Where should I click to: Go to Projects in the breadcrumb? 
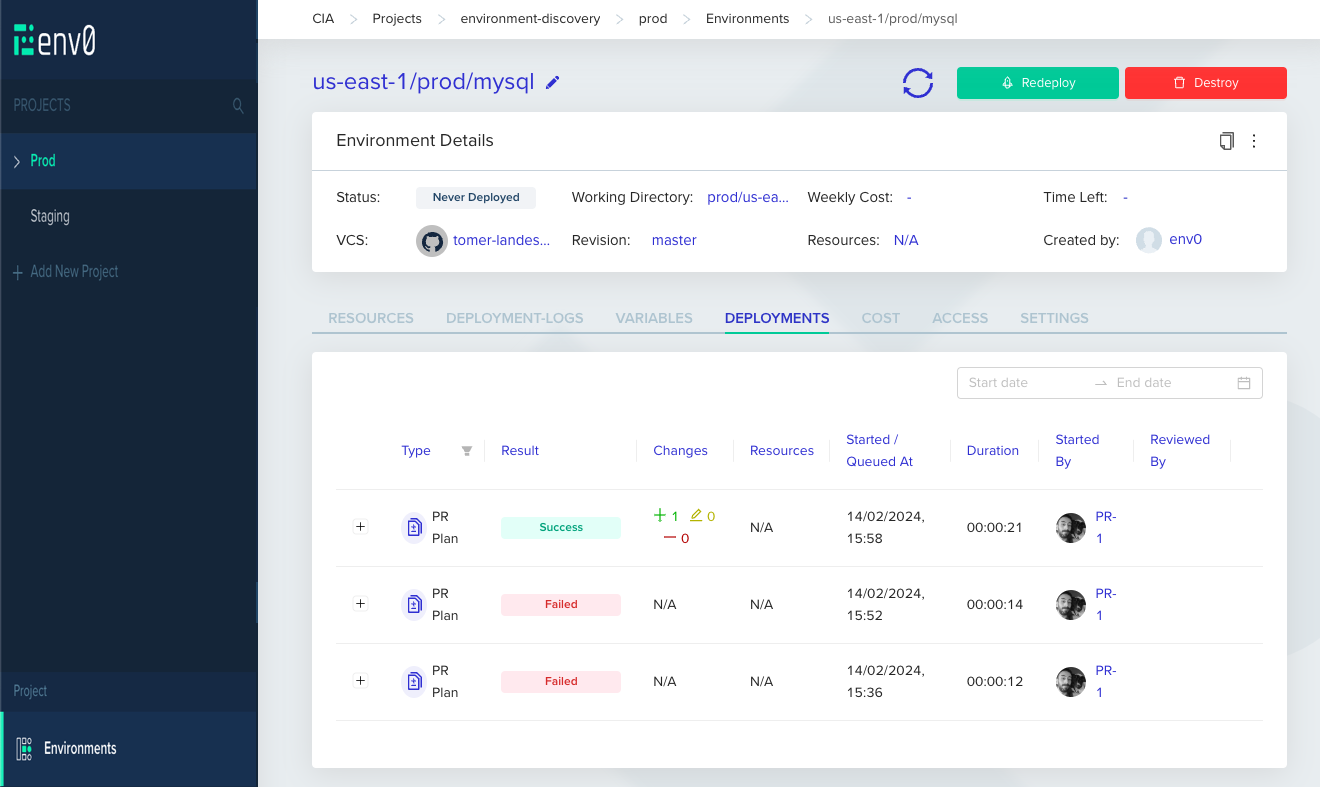click(x=397, y=19)
